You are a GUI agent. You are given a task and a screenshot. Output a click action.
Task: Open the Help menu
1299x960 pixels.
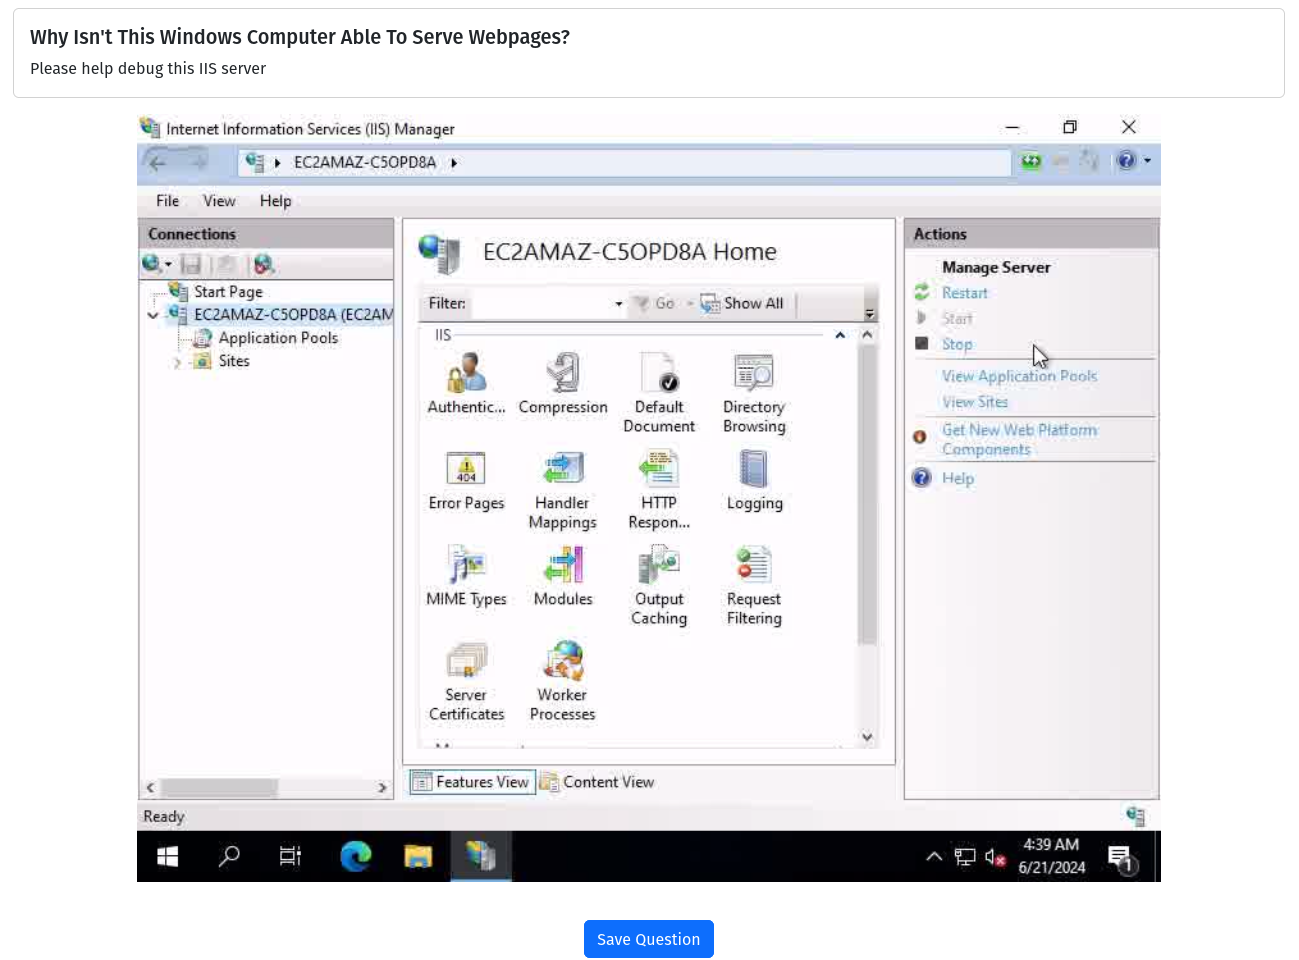(x=275, y=201)
